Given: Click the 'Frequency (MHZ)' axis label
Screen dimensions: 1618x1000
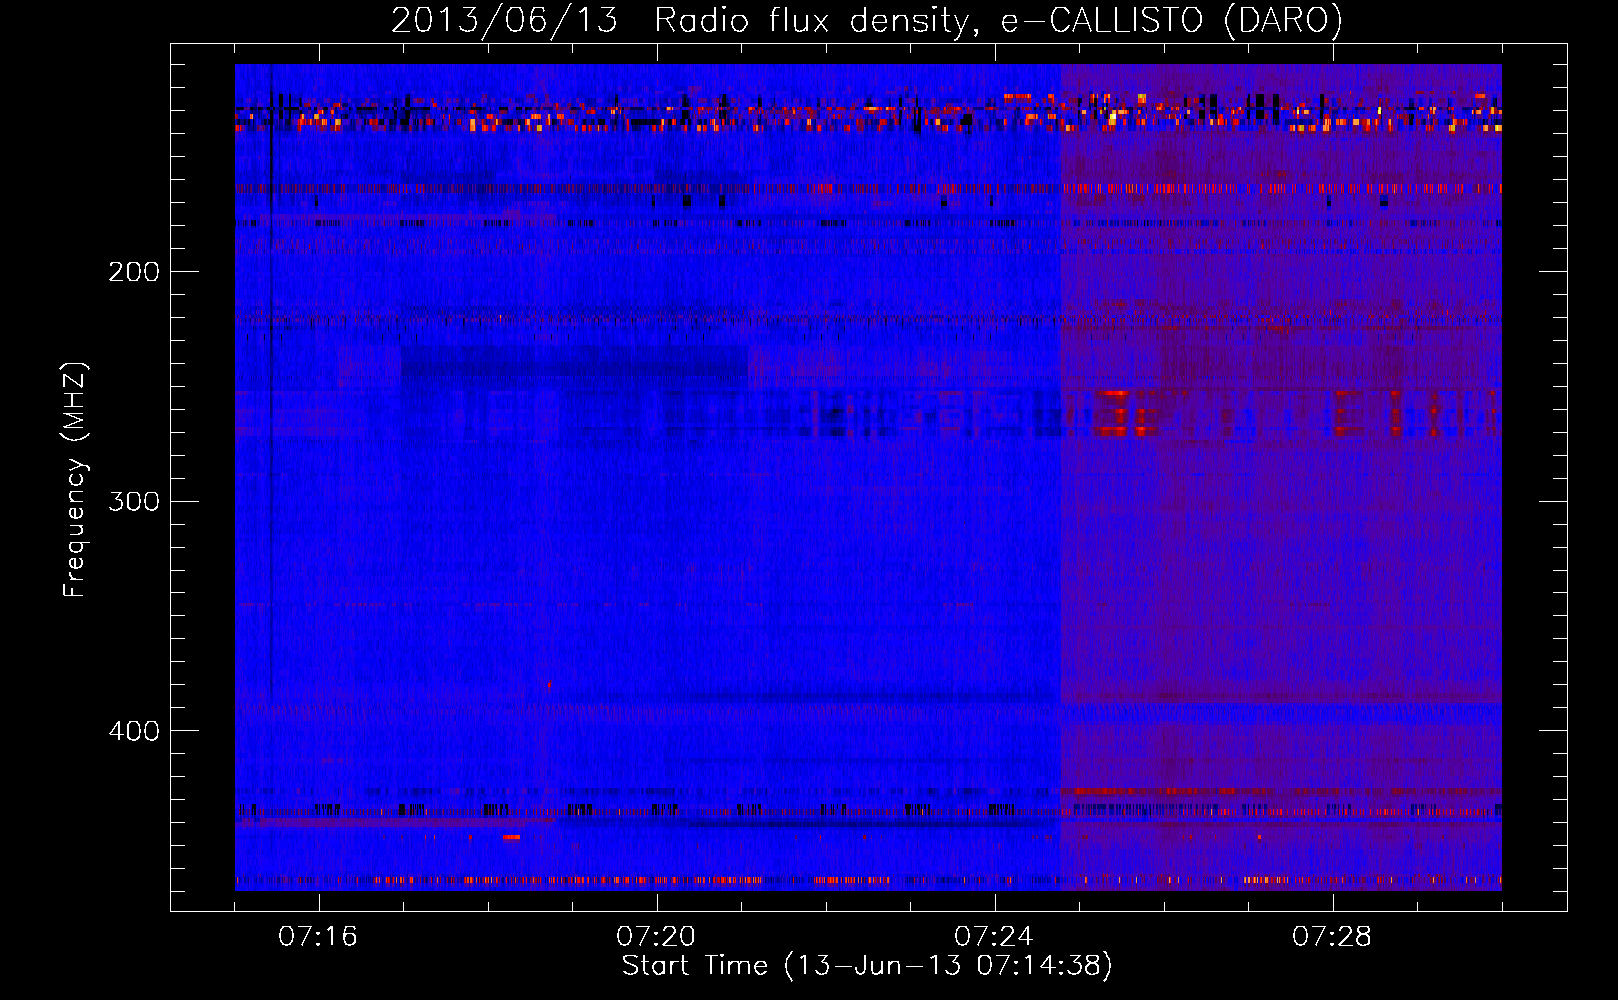Looking at the screenshot, I should pos(75,480).
